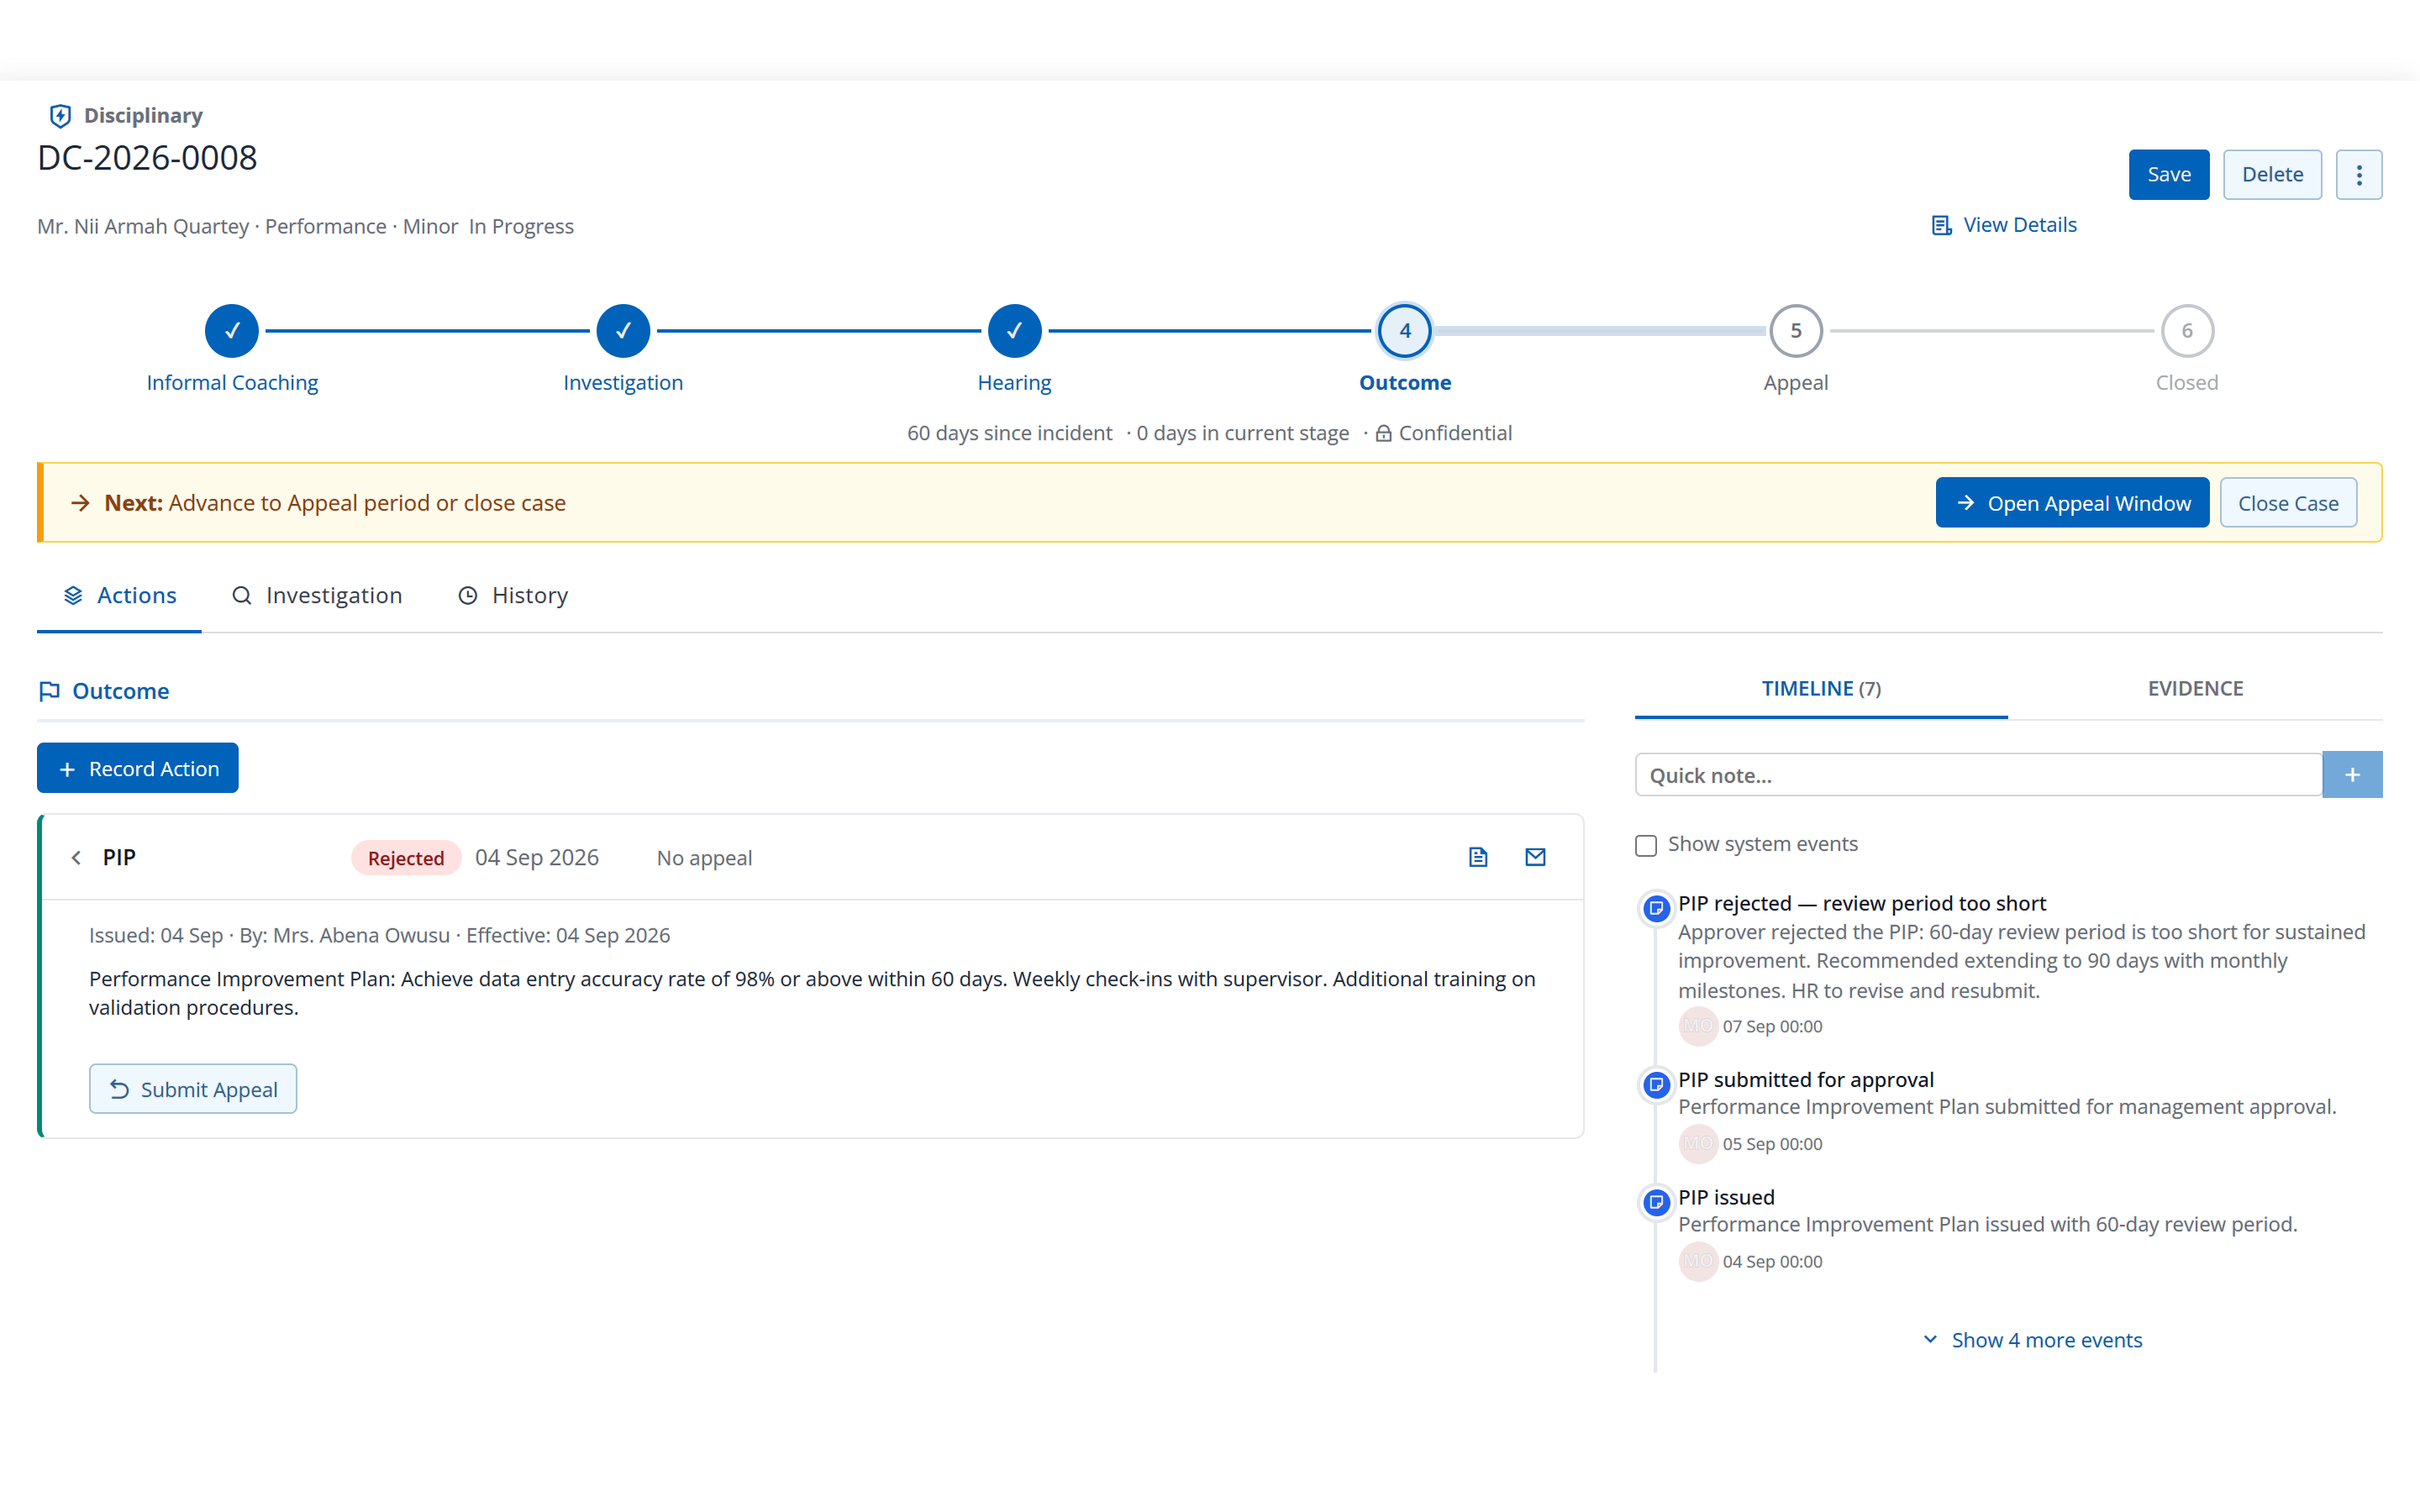Screen dimensions: 2420x1512
Task: Click the Rejected status badge
Action: (406, 858)
